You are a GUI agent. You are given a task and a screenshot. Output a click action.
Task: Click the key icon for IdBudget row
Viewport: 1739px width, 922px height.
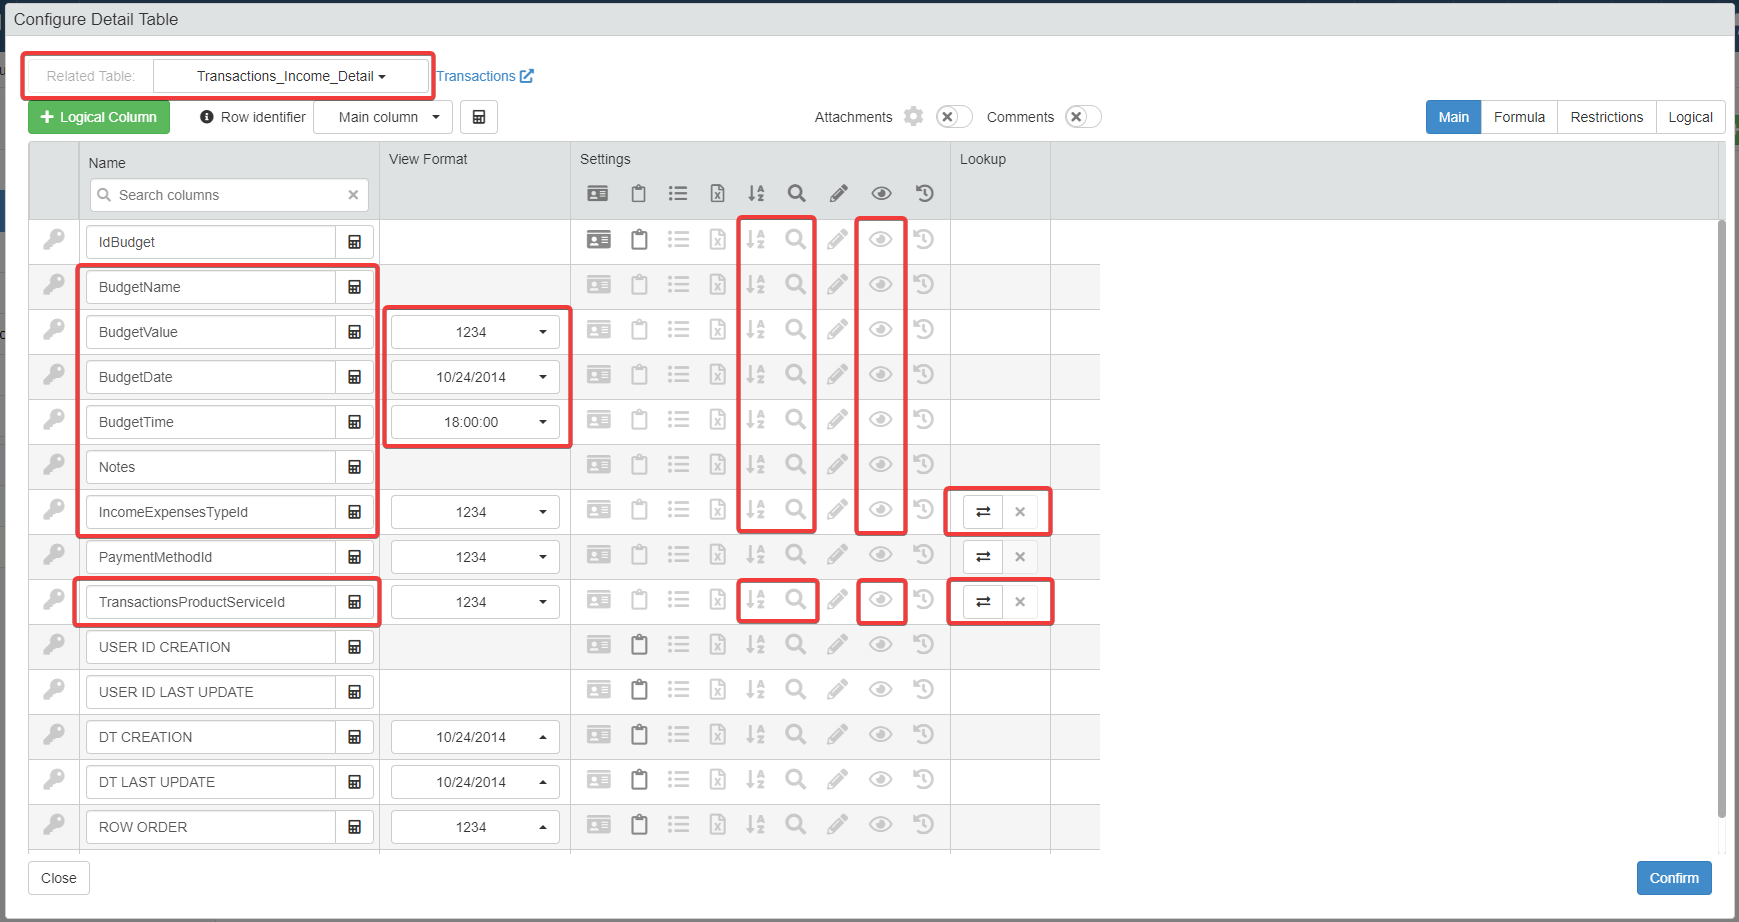pyautogui.click(x=54, y=239)
